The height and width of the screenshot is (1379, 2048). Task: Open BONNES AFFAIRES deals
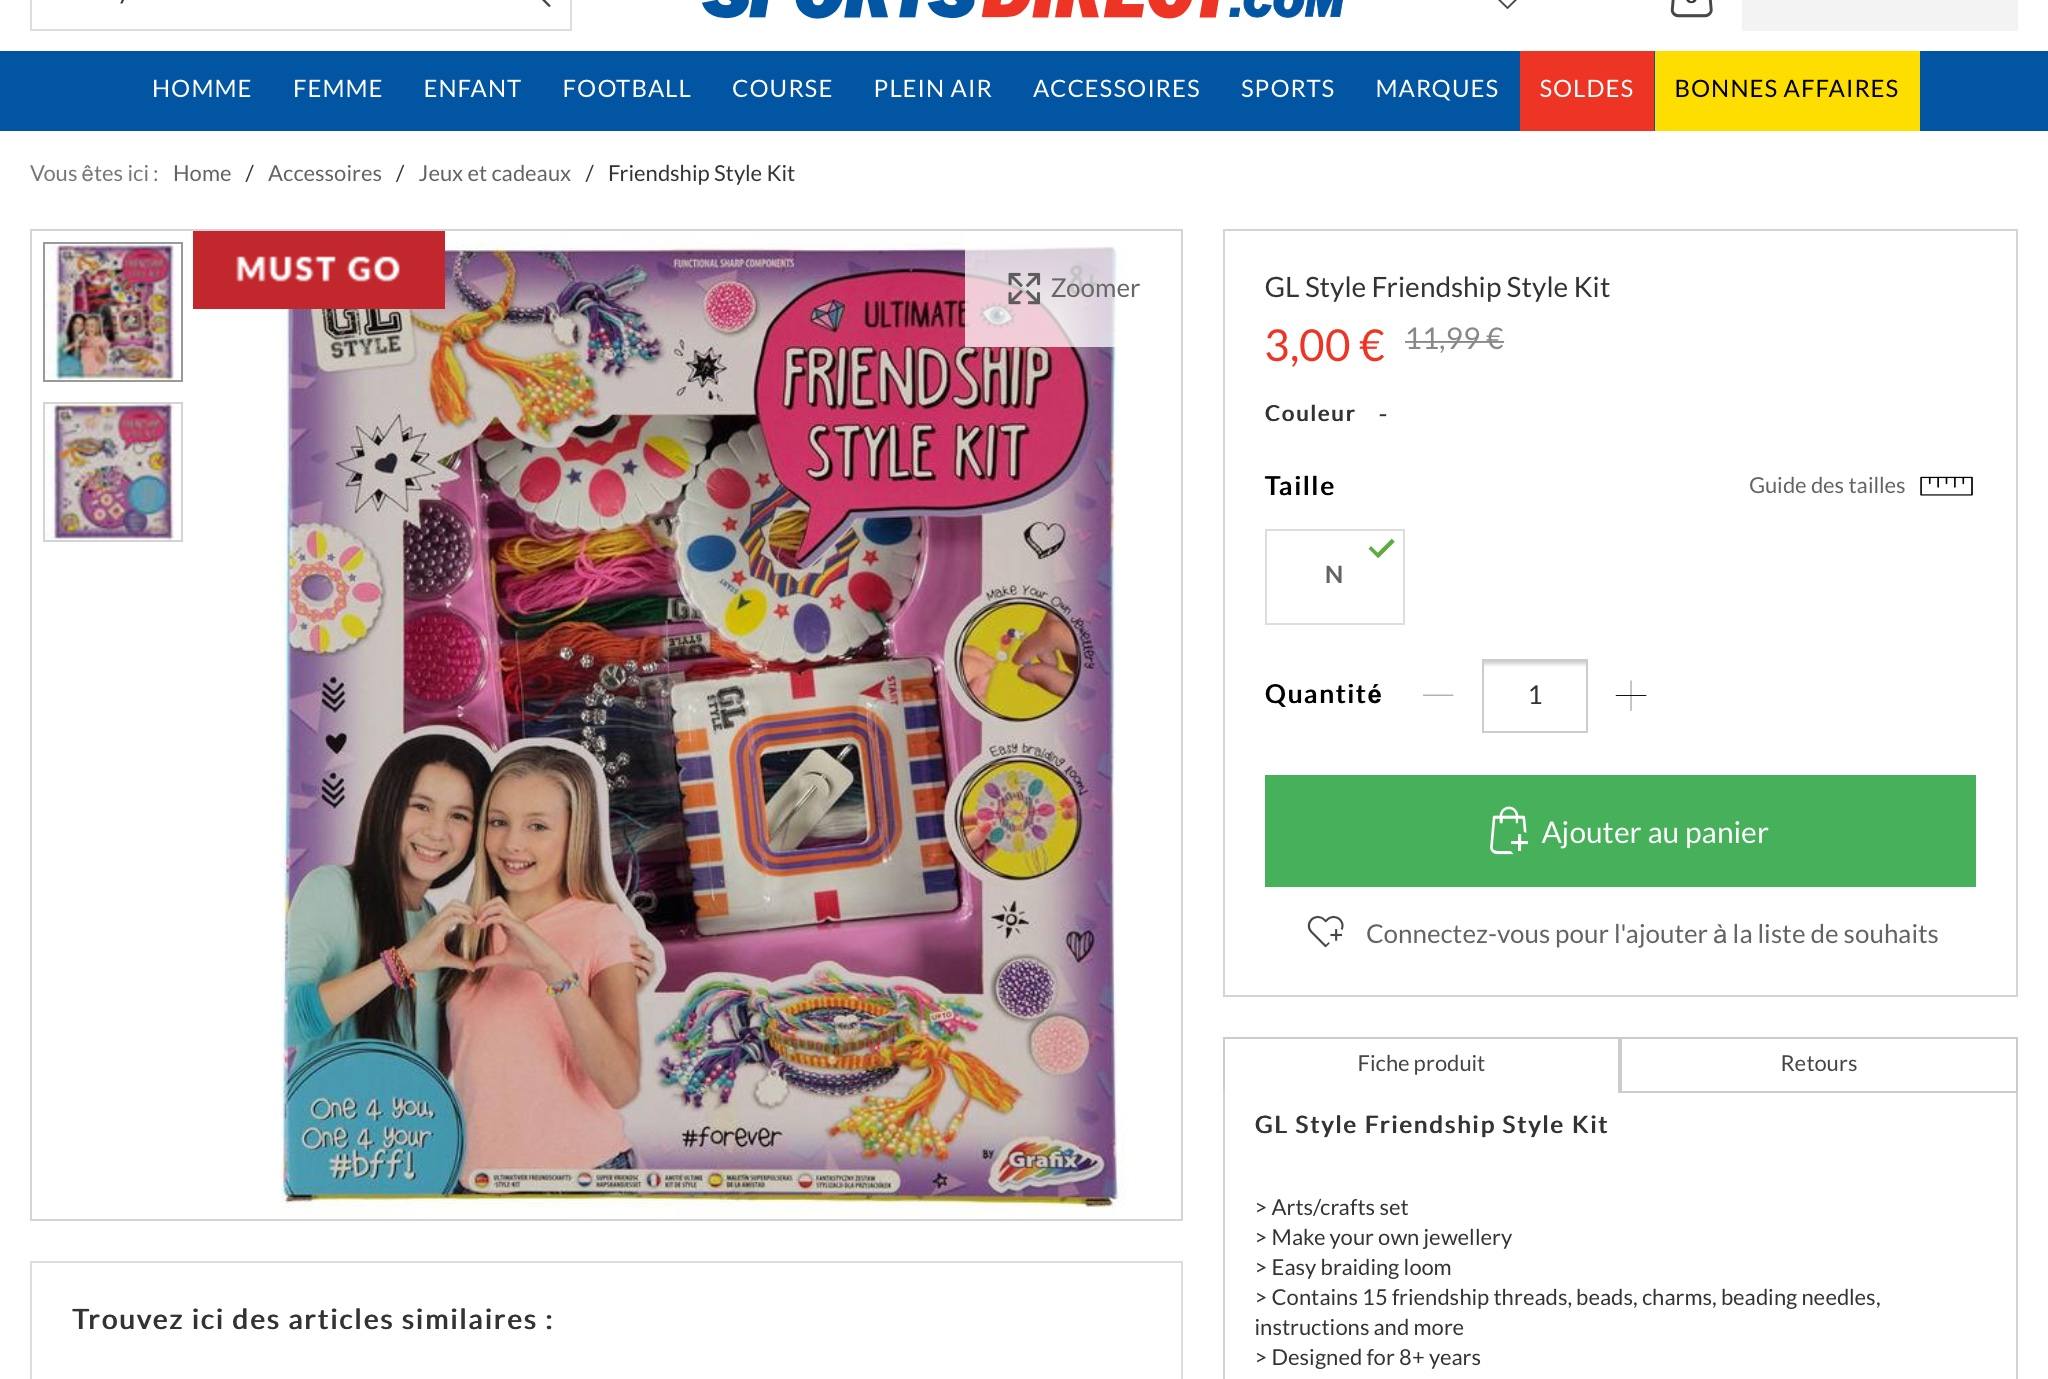[1786, 90]
